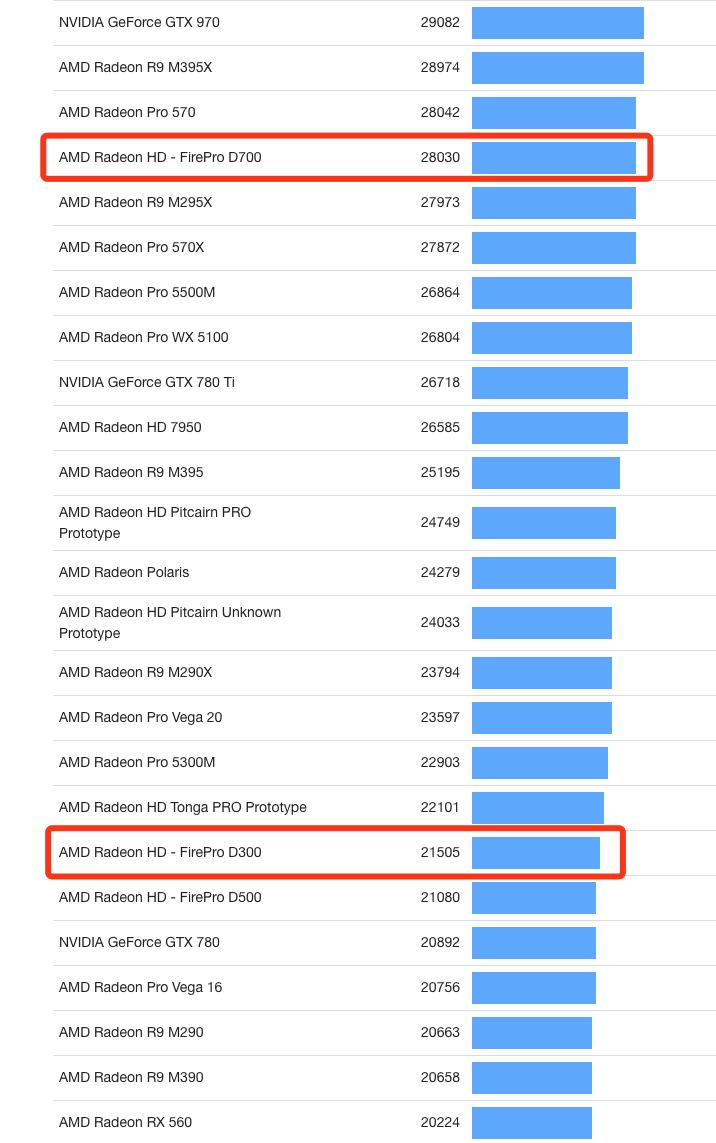The image size is (716, 1143).
Task: Click the FirePro D700 score bar
Action: [553, 158]
